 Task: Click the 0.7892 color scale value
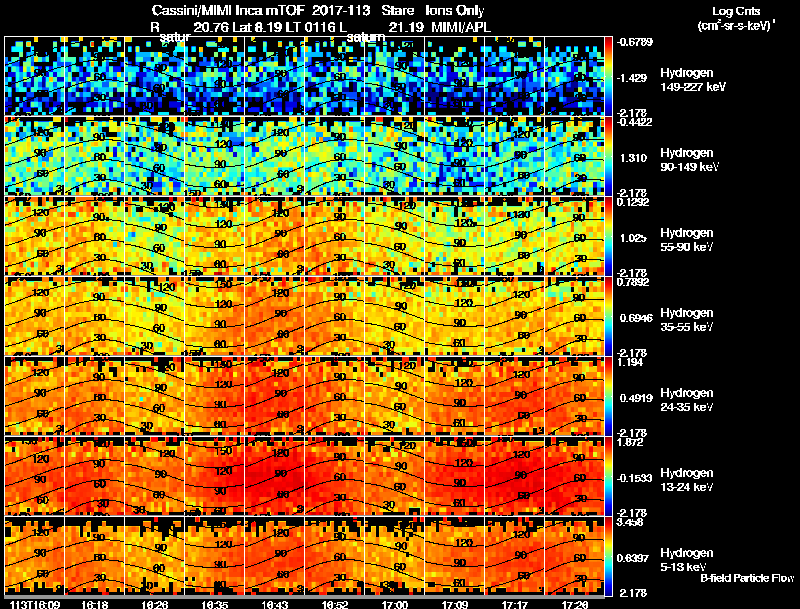click(x=633, y=282)
